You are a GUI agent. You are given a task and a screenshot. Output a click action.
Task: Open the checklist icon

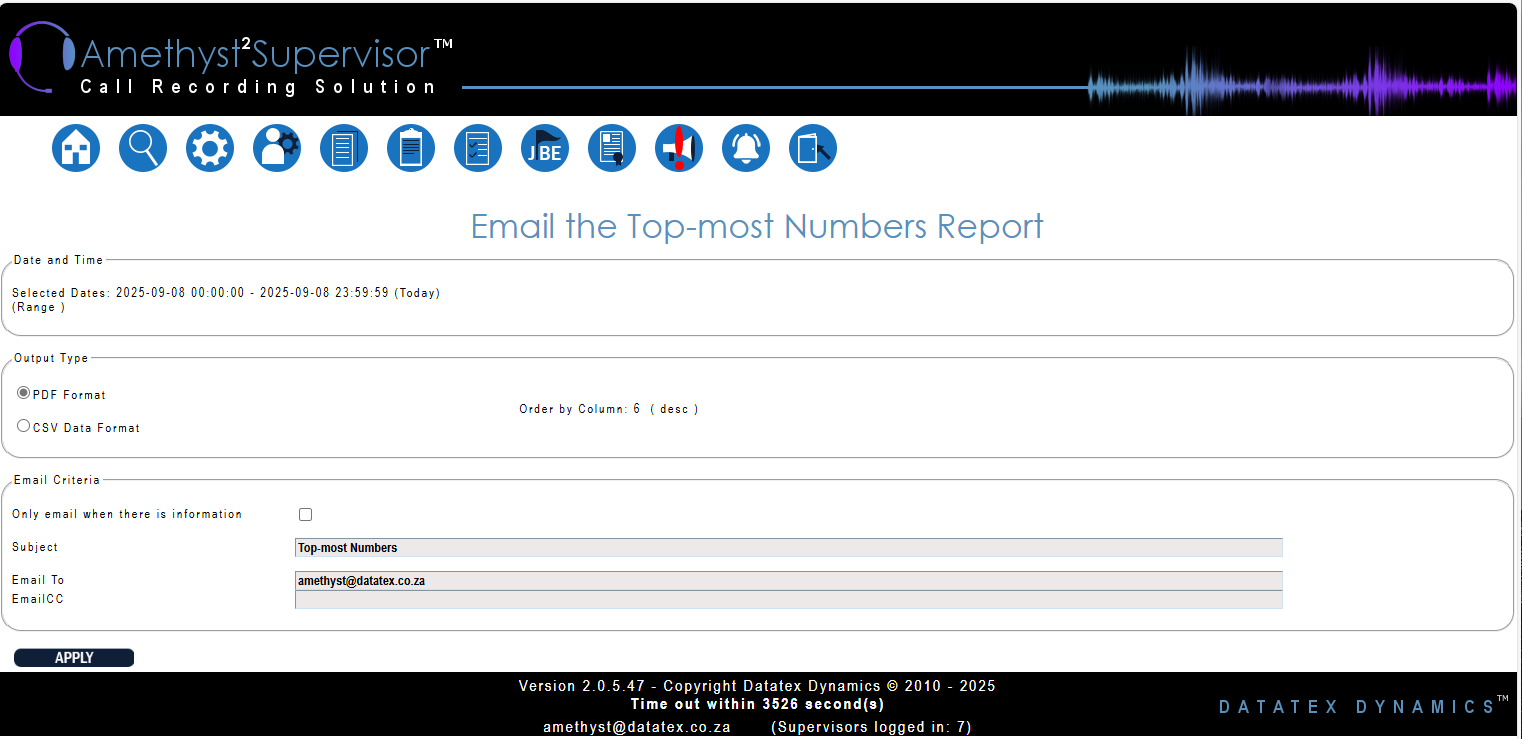click(478, 148)
